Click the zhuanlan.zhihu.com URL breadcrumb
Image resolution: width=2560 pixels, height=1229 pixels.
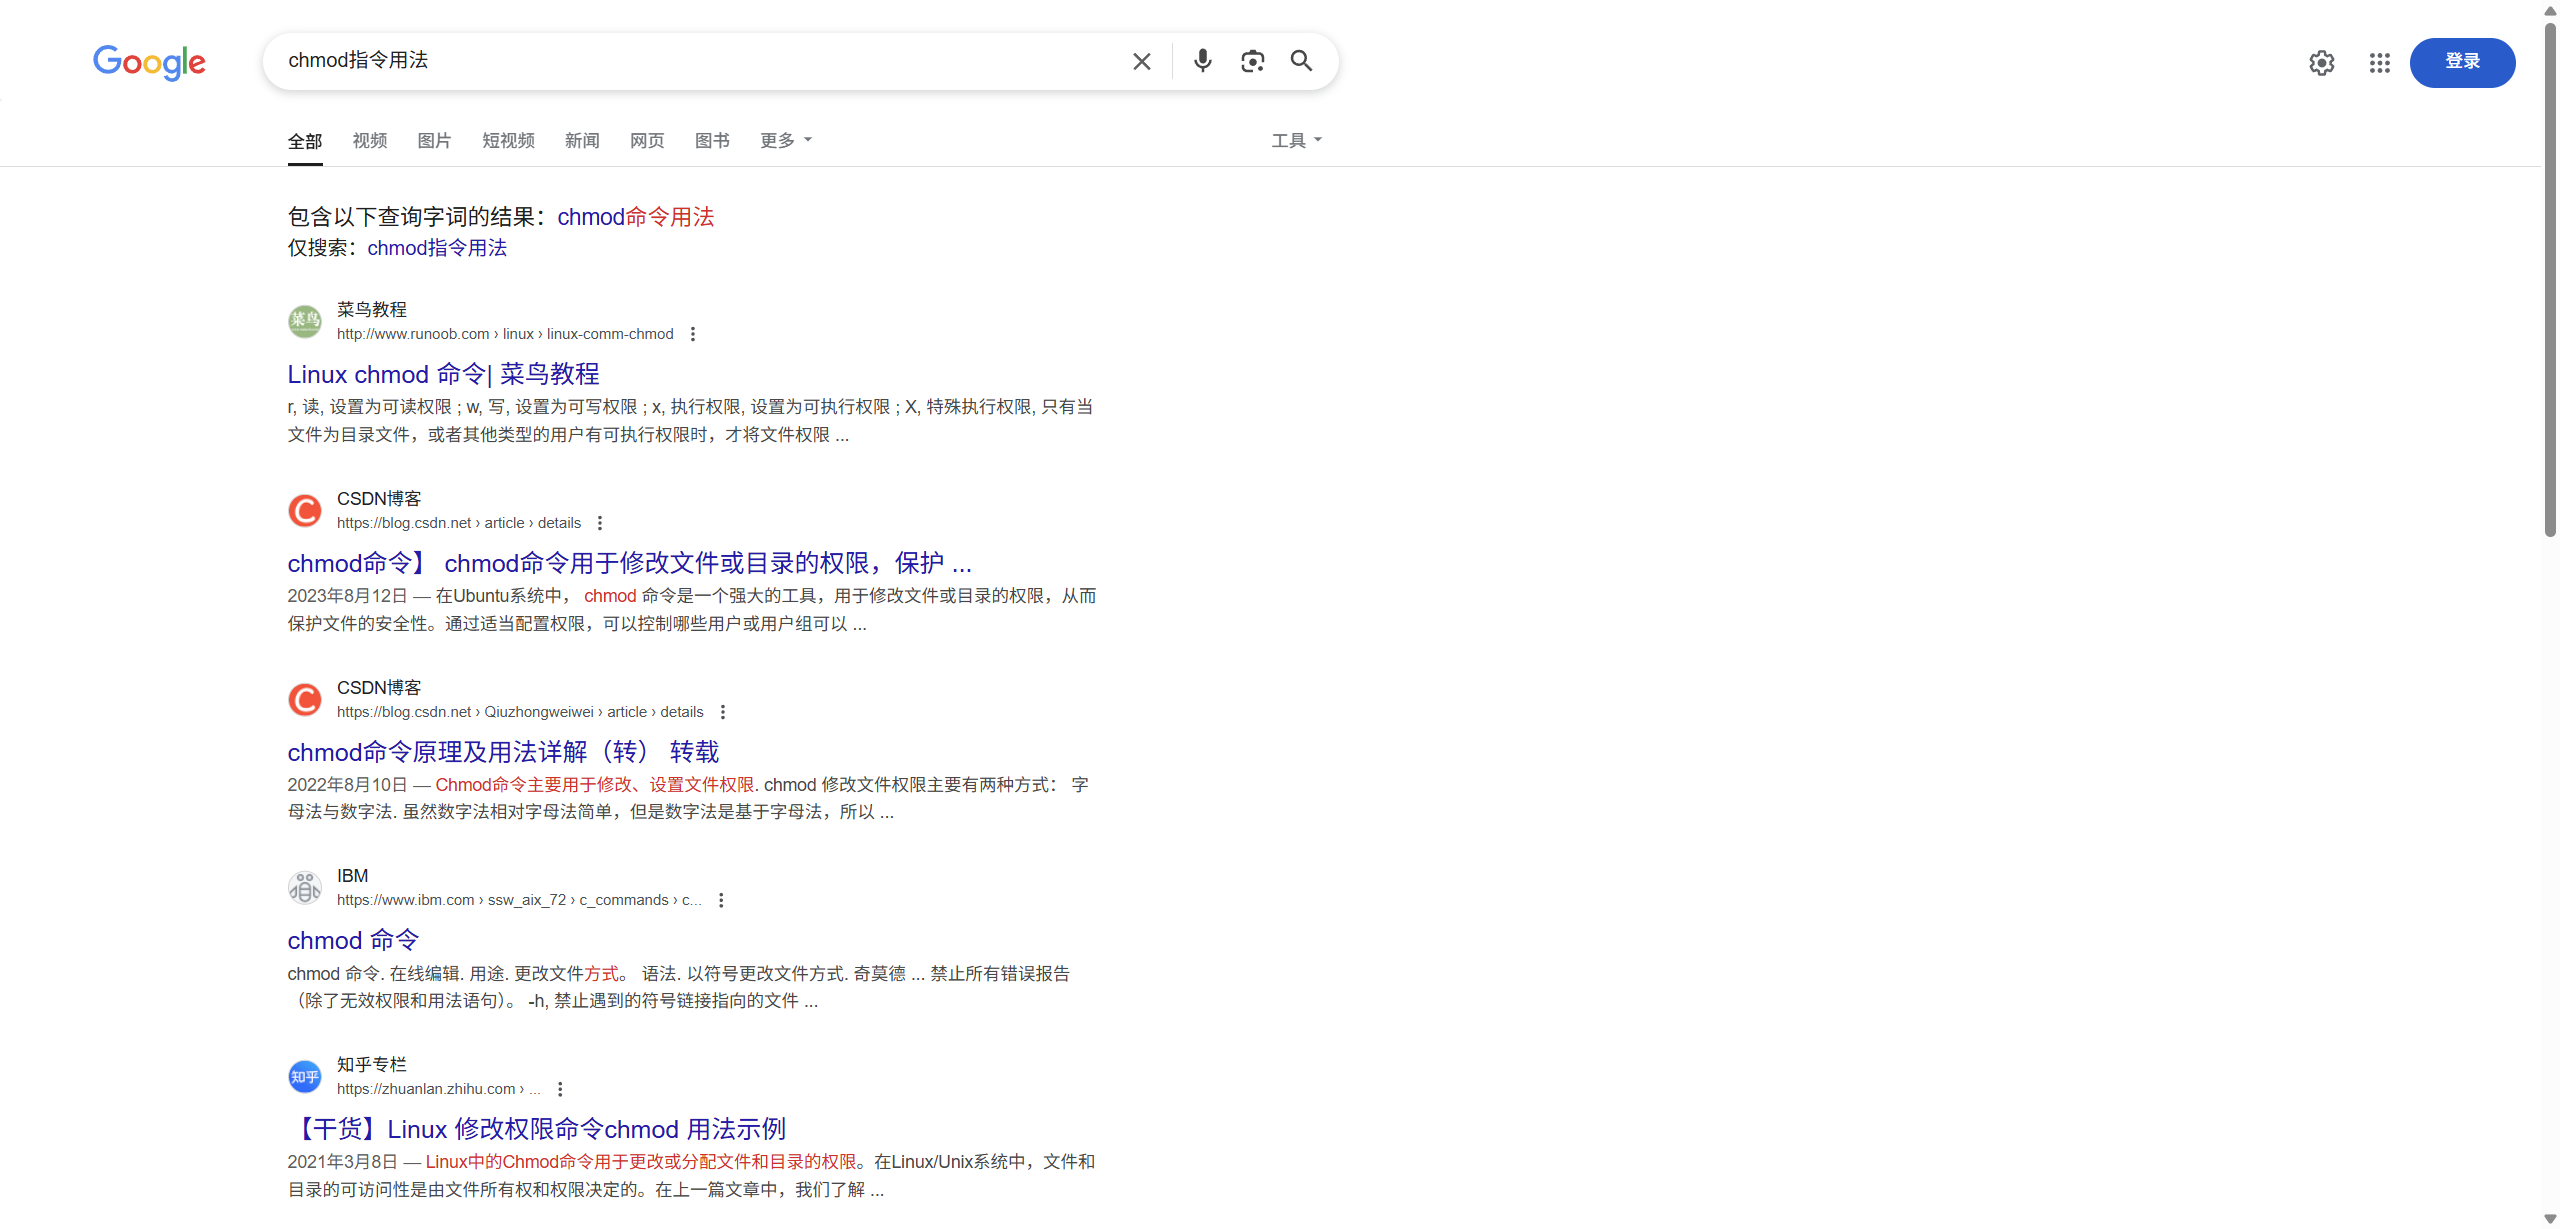(438, 1089)
